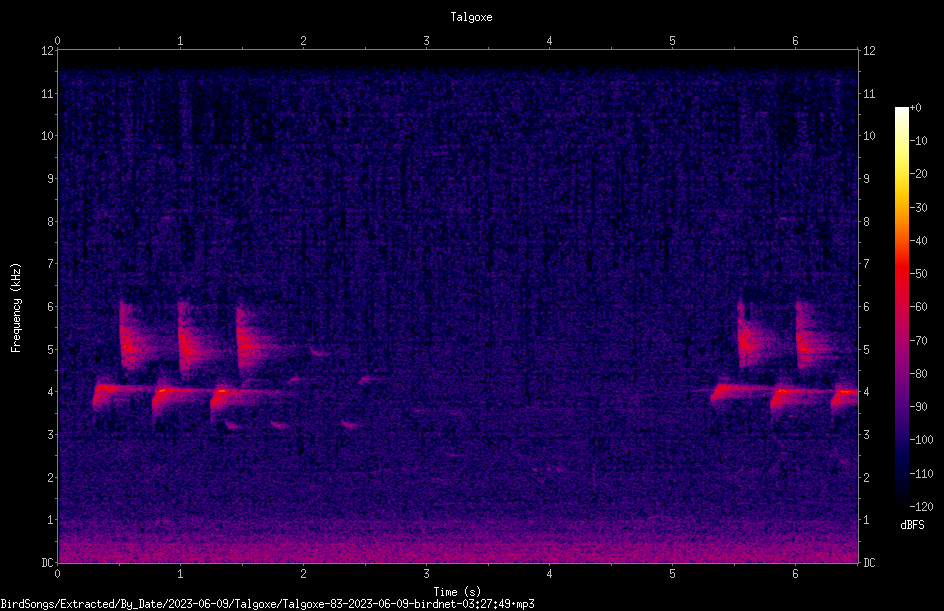Click the 'DC' label on the right frequency axis
944x611 pixels.
(869, 562)
